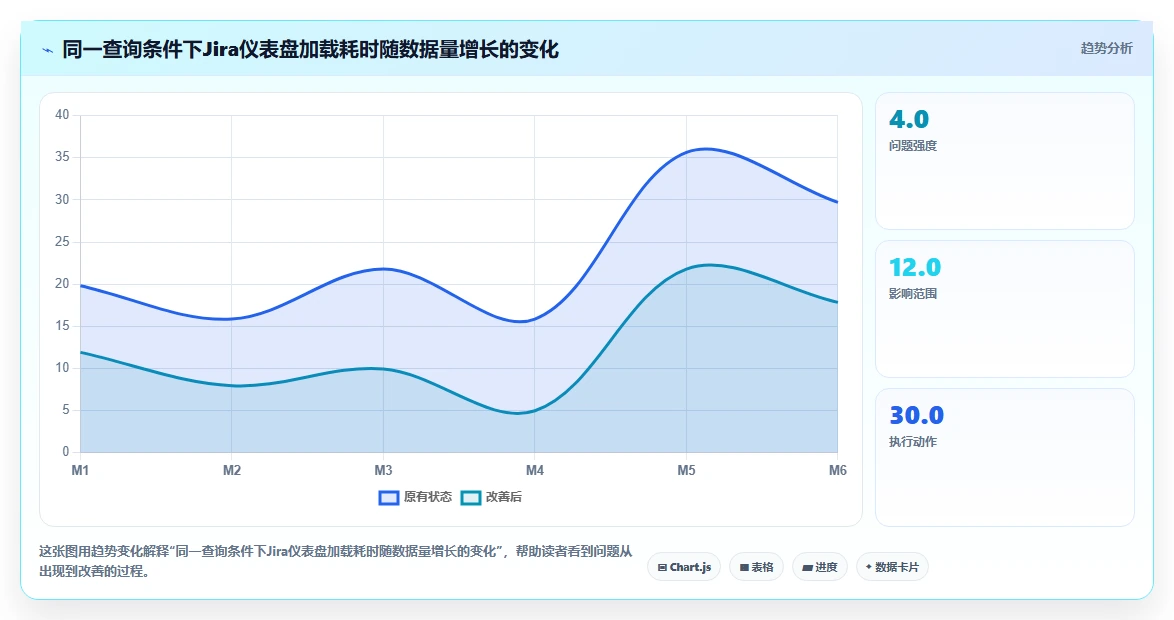Click the M5 axis label
This screenshot has width=1174, height=620.
point(686,470)
